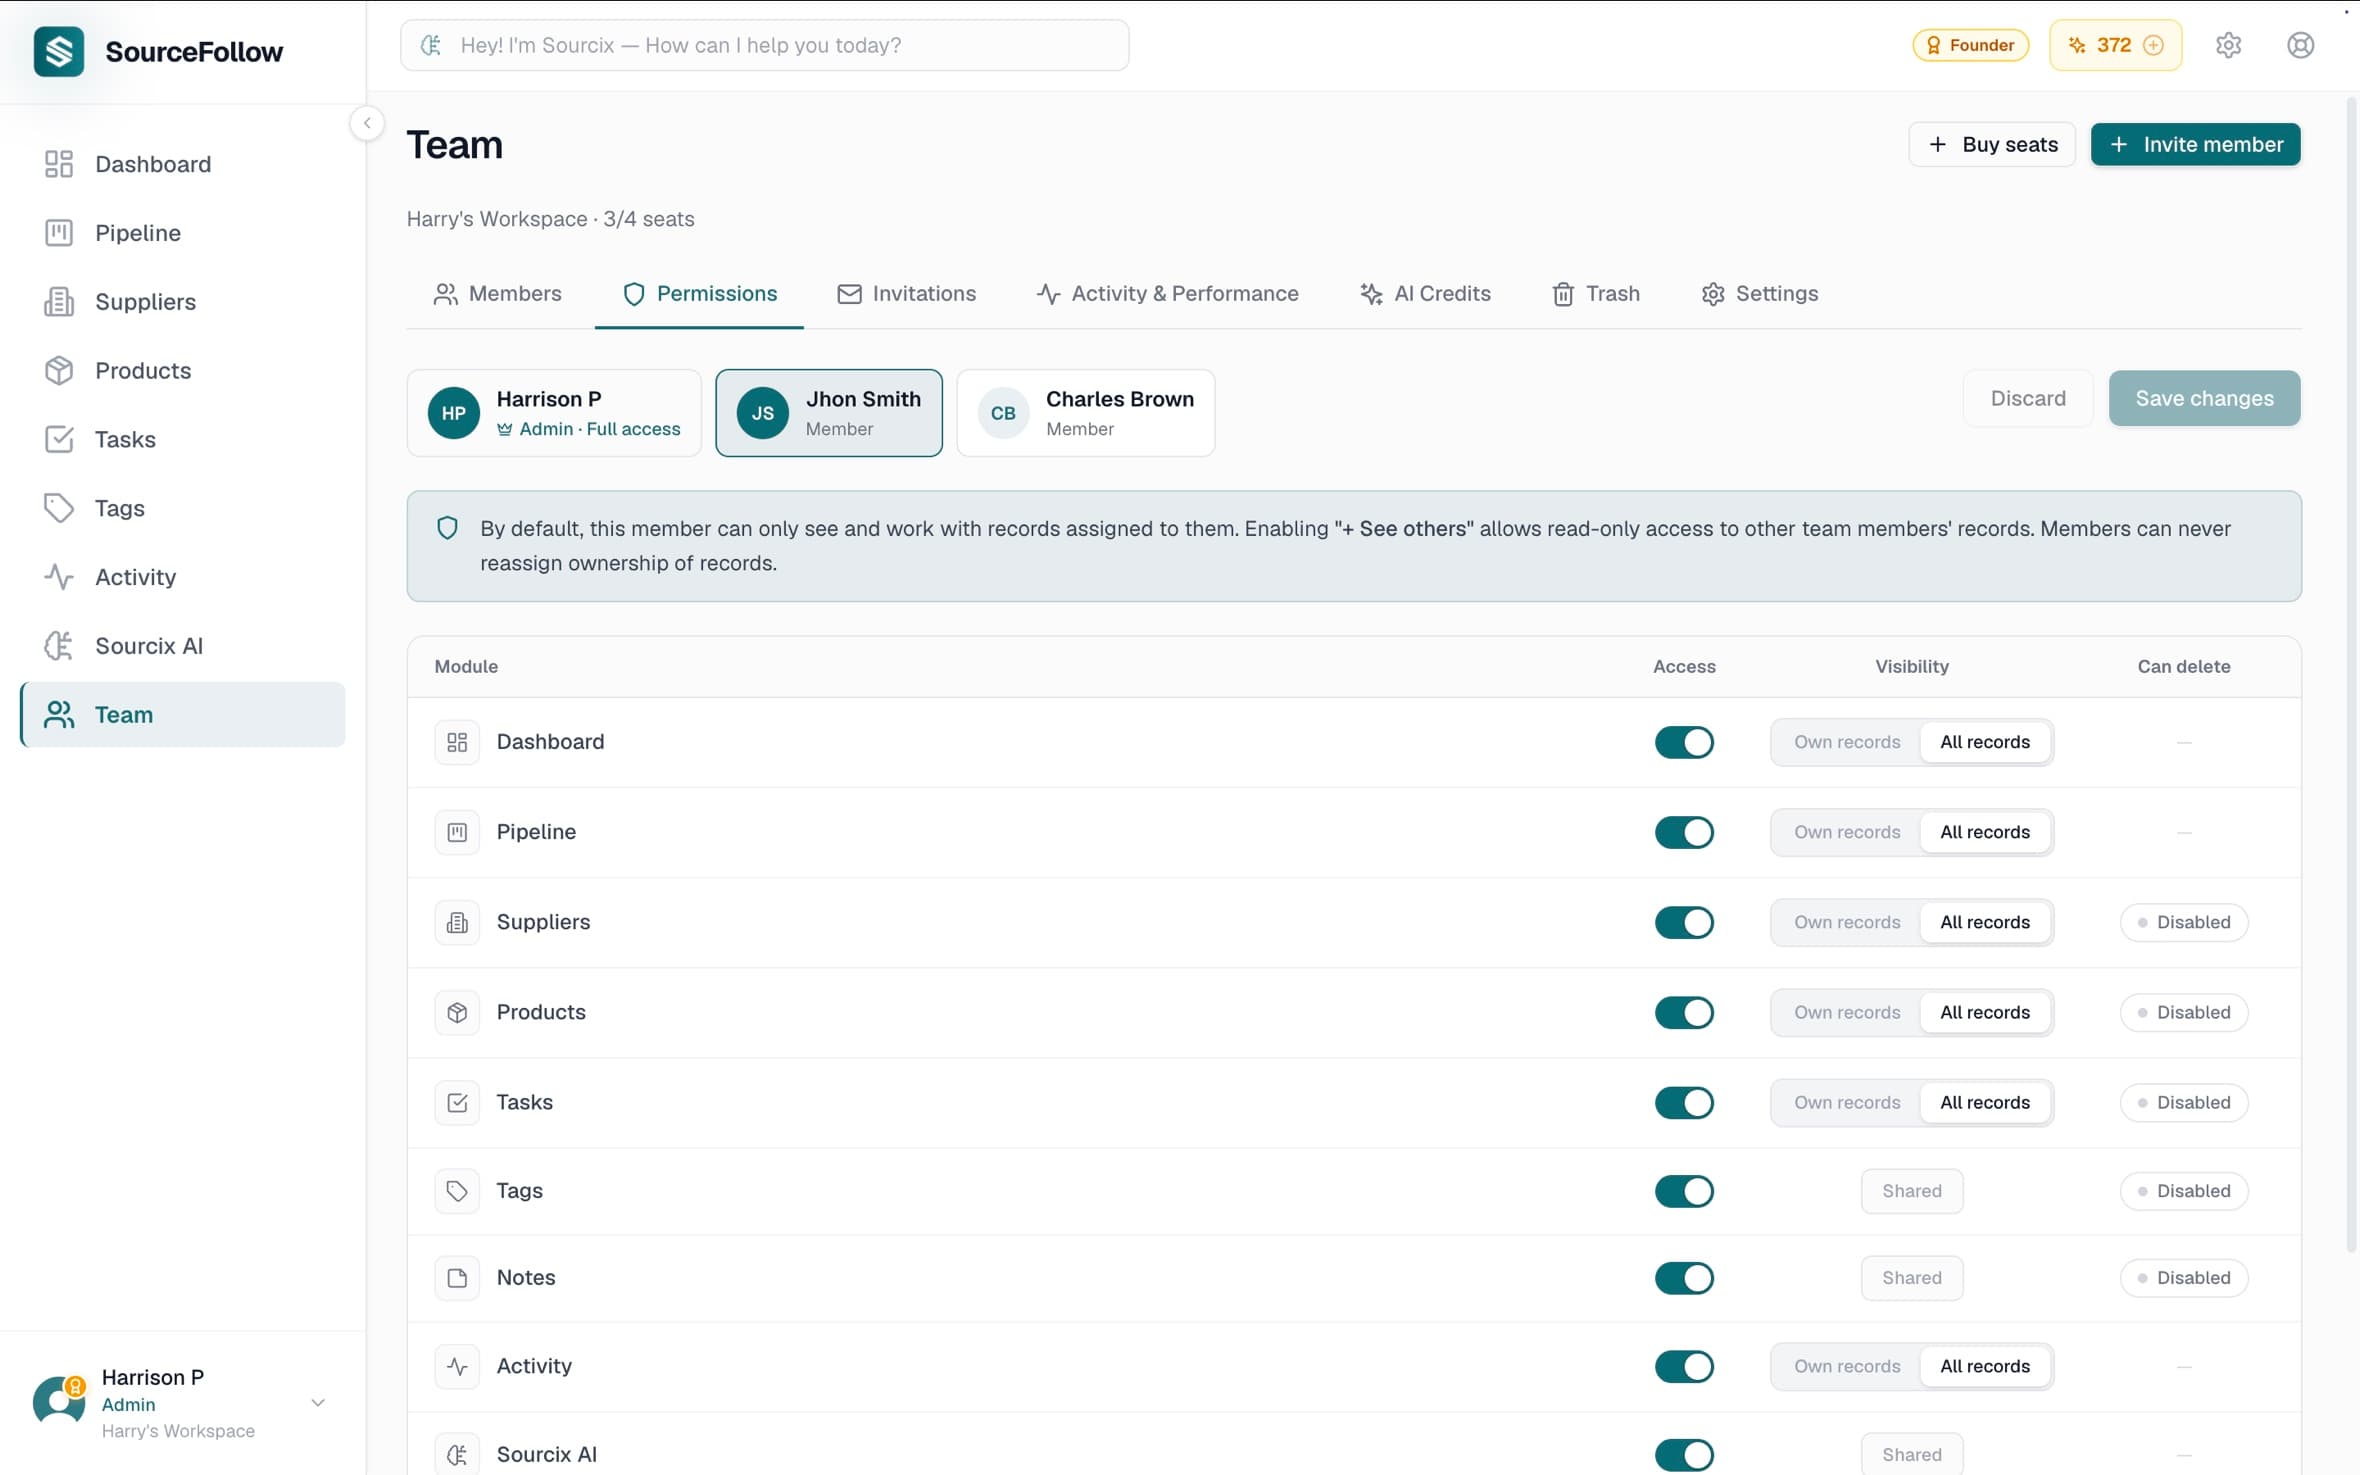
Task: Set Products visibility to Own records
Action: (1845, 1012)
